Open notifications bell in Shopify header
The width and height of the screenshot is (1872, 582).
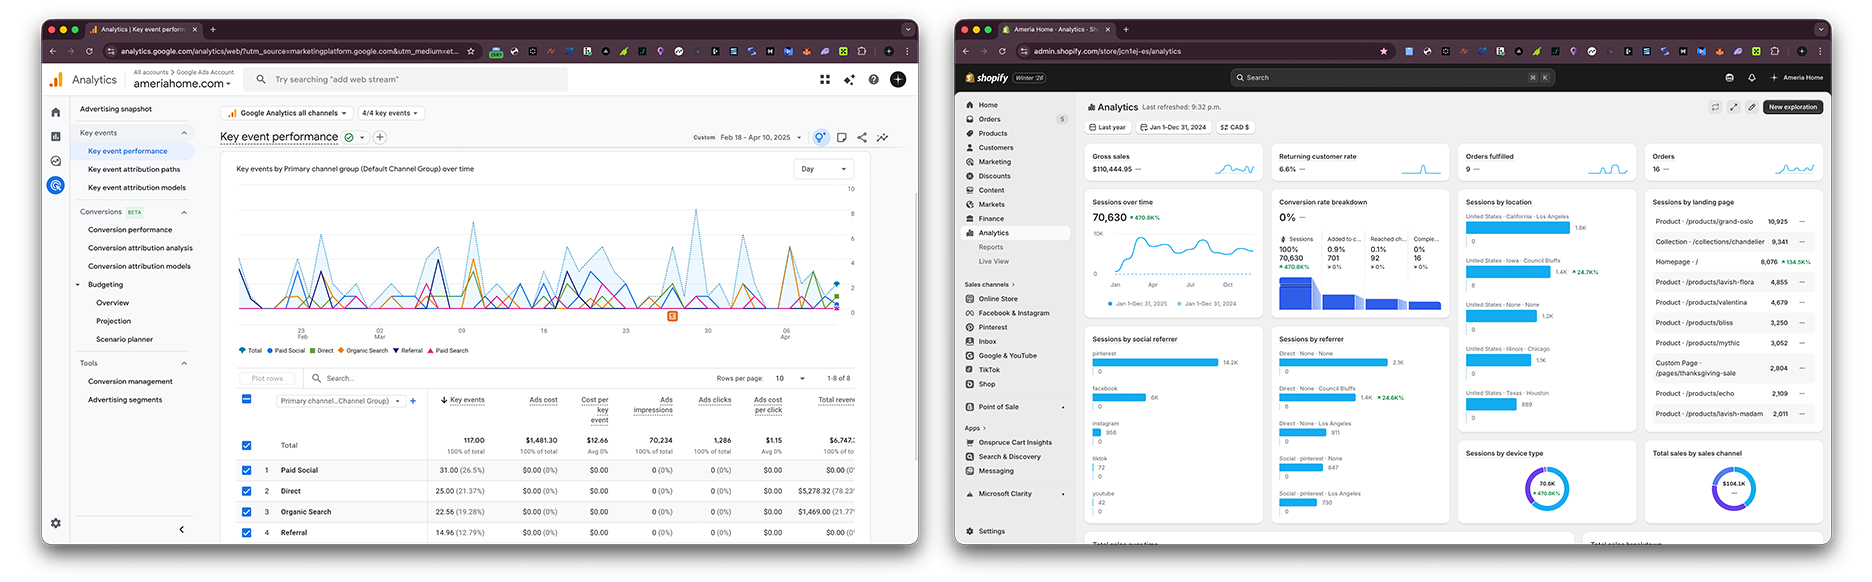(x=1752, y=78)
